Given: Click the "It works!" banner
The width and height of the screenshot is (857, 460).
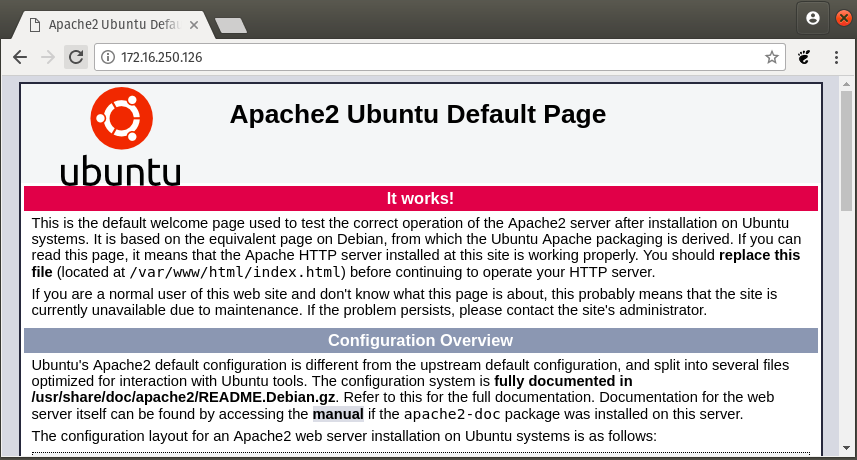Looking at the screenshot, I should [x=420, y=198].
